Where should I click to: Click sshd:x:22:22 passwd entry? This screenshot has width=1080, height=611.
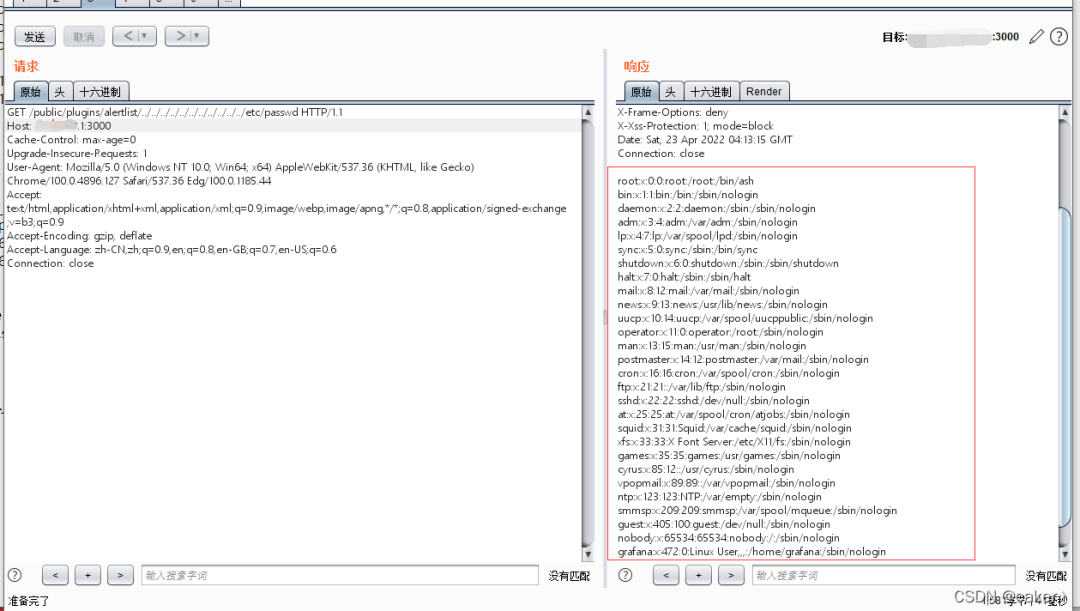(714, 401)
